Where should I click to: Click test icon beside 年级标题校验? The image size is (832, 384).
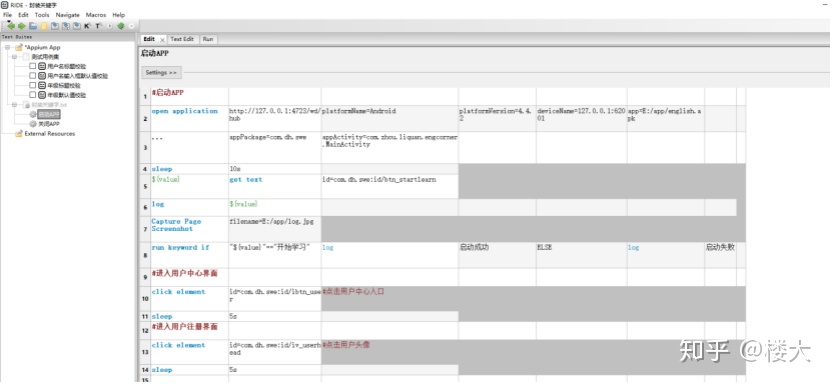pos(42,85)
